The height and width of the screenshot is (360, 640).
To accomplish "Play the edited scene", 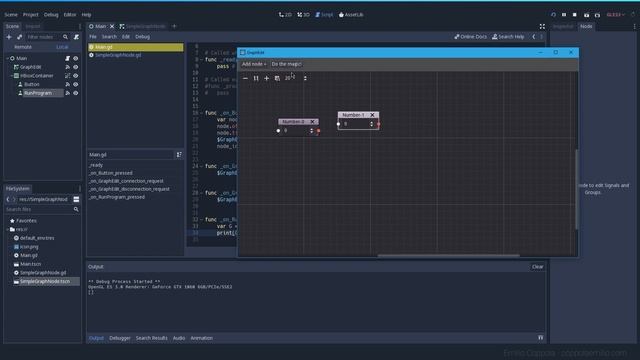I will pos(586,15).
